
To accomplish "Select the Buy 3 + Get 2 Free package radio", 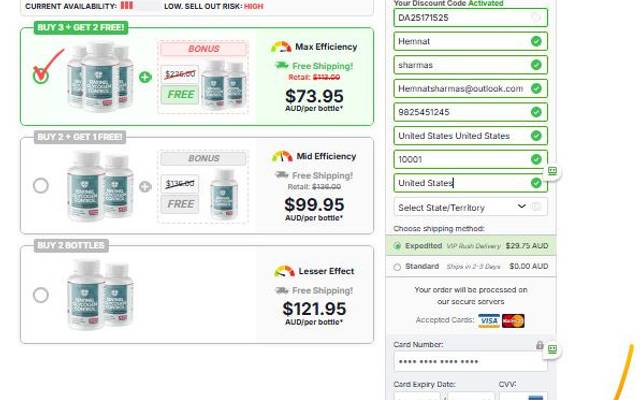I will pyautogui.click(x=40, y=76).
